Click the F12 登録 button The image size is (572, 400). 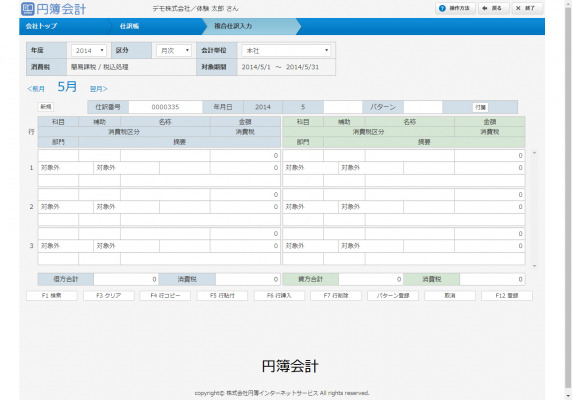[x=507, y=296]
